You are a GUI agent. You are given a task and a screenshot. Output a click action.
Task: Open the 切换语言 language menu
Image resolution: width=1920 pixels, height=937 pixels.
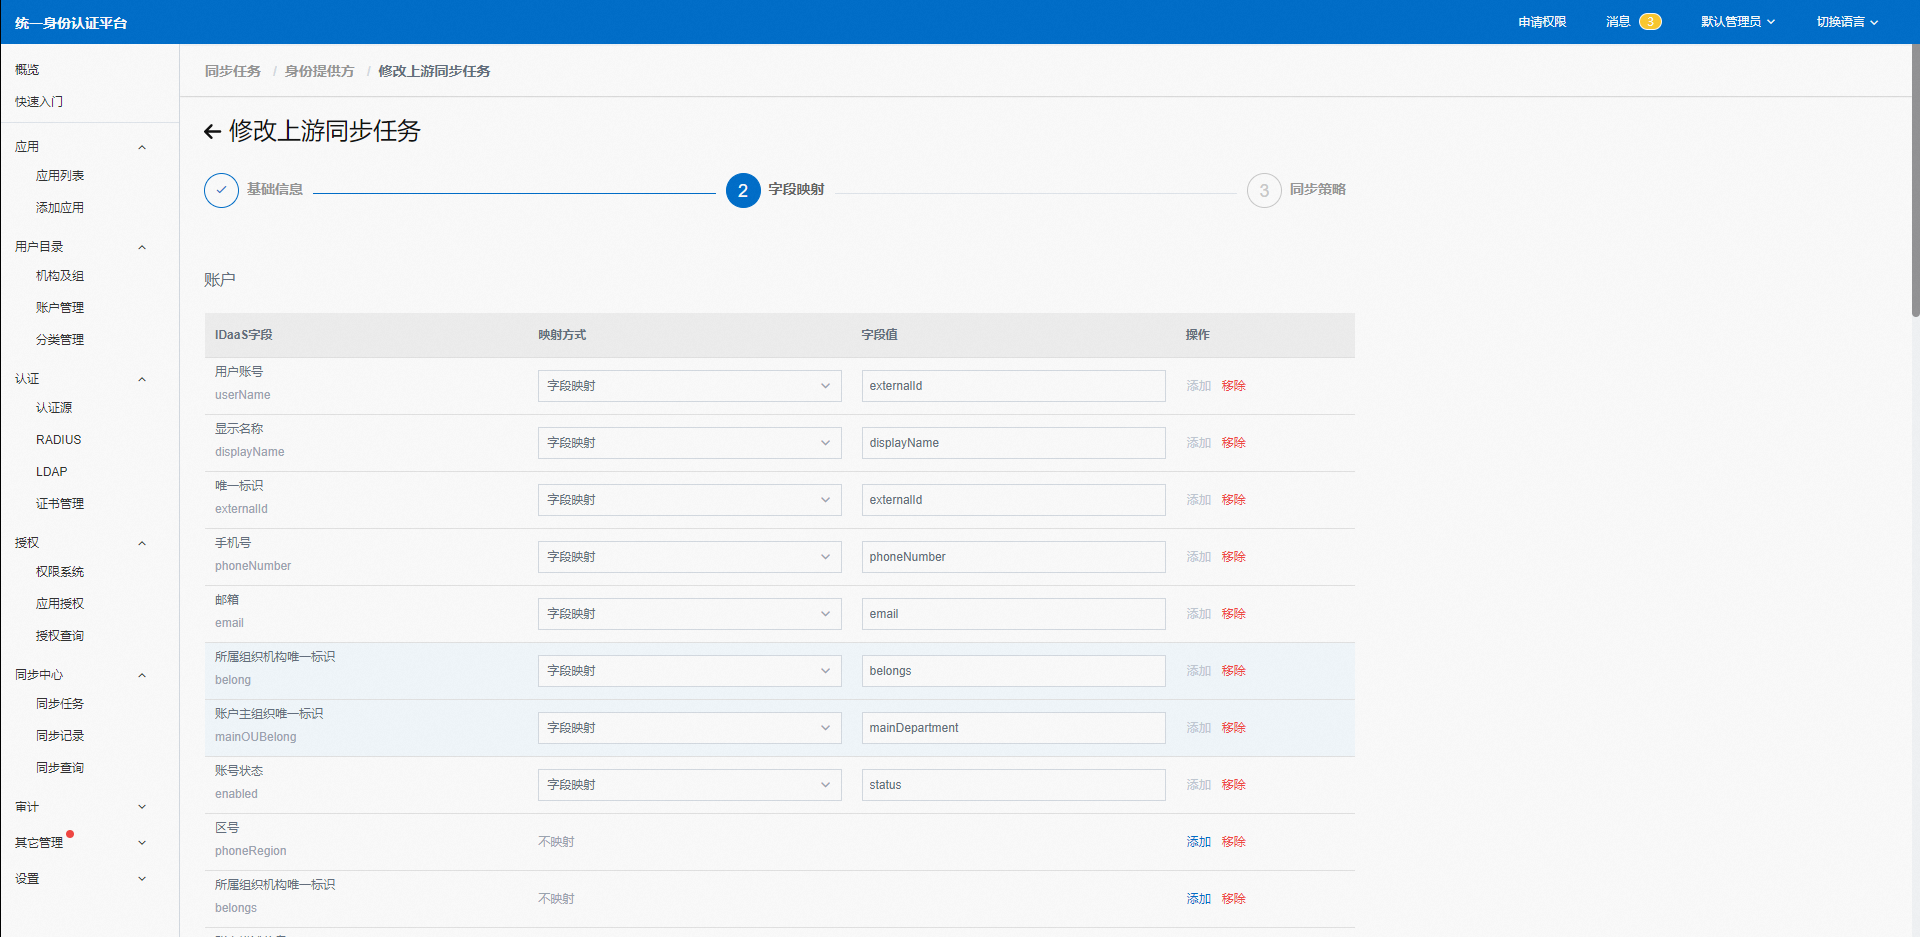pos(1846,22)
